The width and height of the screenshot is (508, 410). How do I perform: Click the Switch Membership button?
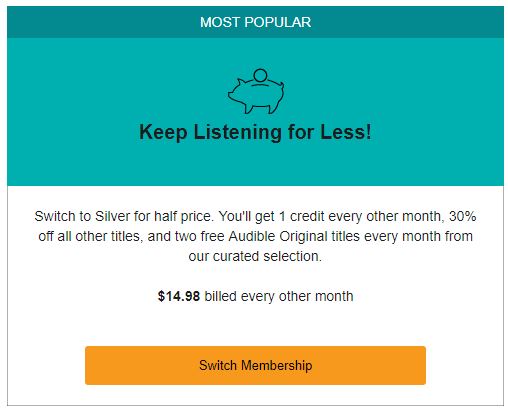coord(255,365)
